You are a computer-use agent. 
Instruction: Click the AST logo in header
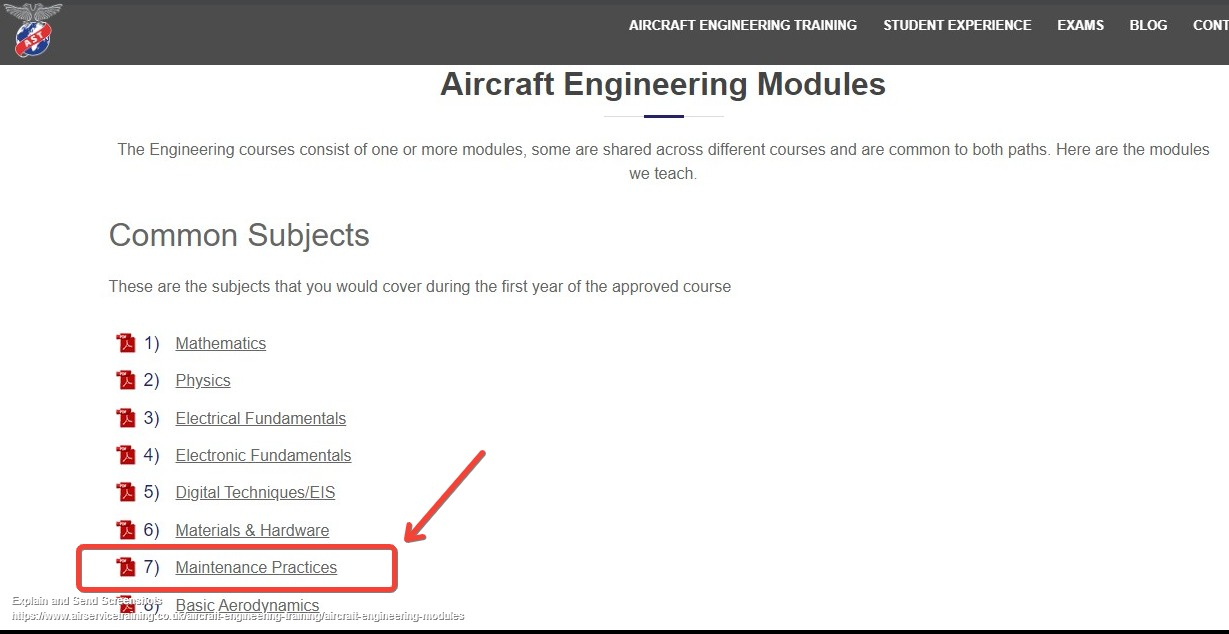(33, 29)
